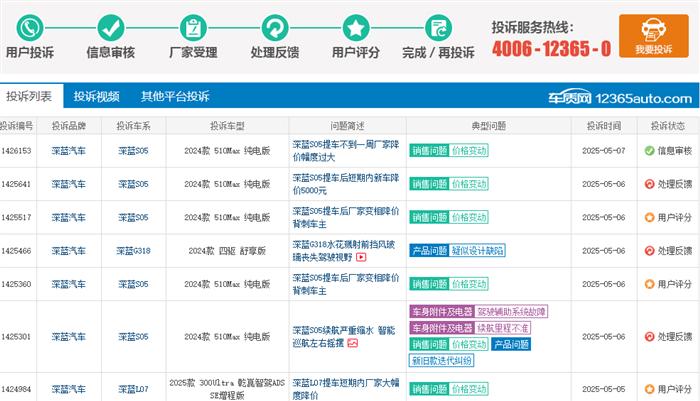Click the 用户评分 star icon
This screenshot has width=700, height=401.
(355, 27)
